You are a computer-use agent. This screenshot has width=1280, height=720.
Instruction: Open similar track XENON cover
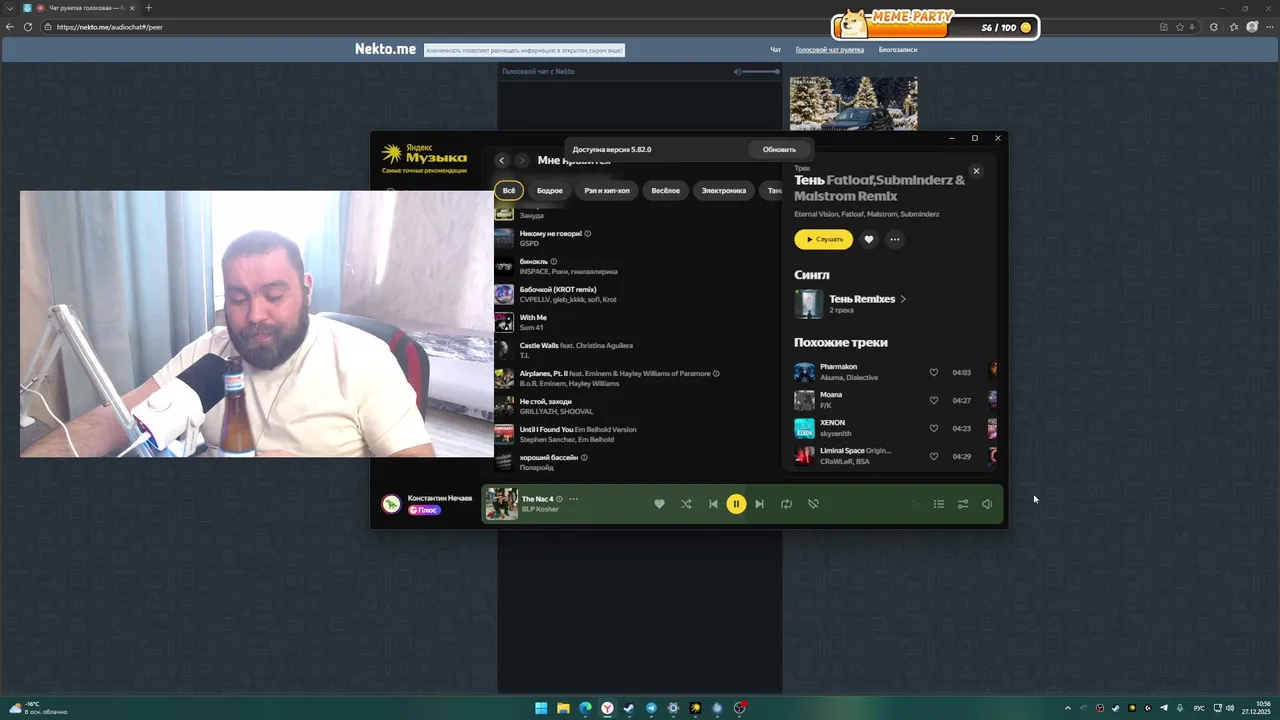(x=804, y=428)
